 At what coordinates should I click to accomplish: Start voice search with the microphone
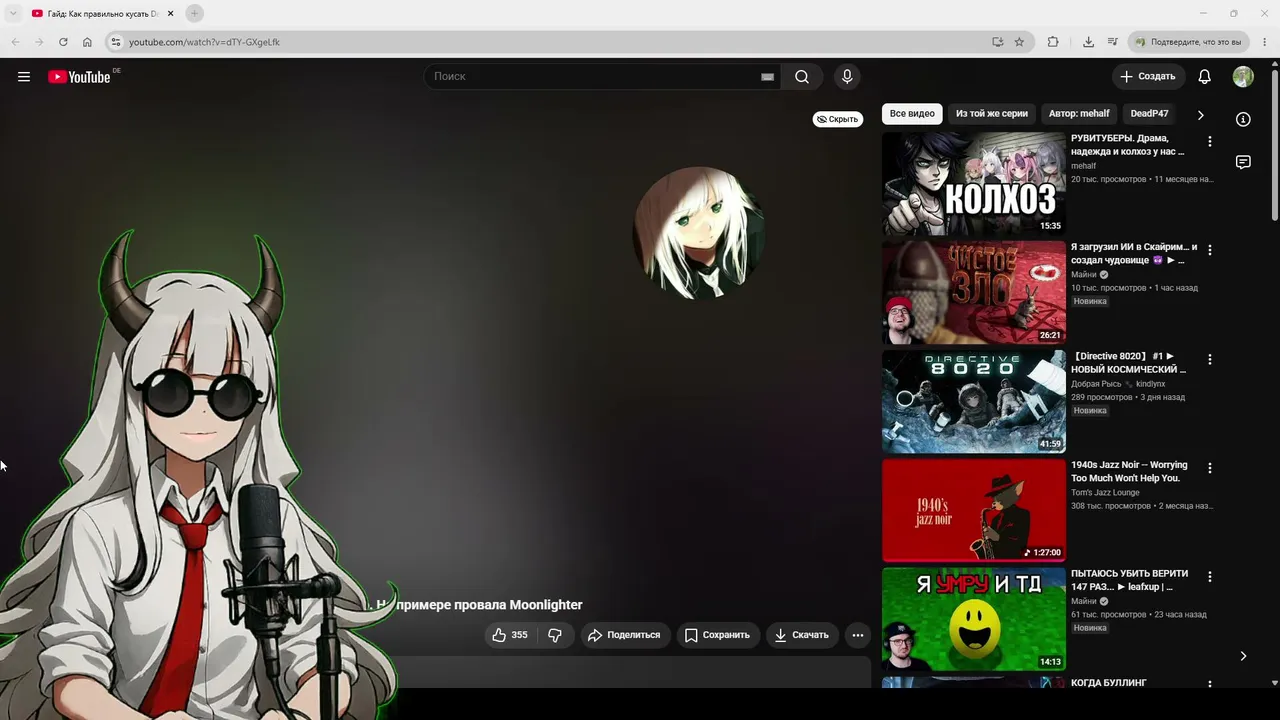[847, 77]
